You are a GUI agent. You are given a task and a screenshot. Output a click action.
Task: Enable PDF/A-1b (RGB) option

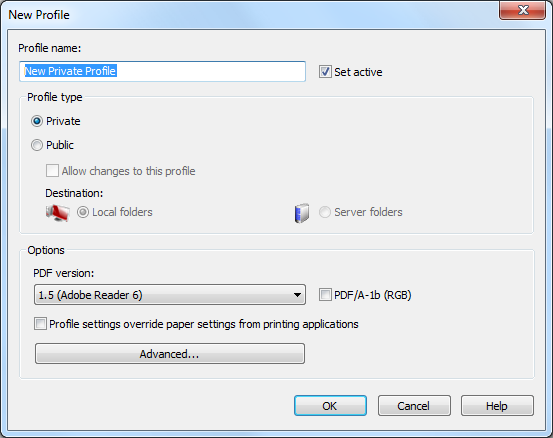click(325, 294)
